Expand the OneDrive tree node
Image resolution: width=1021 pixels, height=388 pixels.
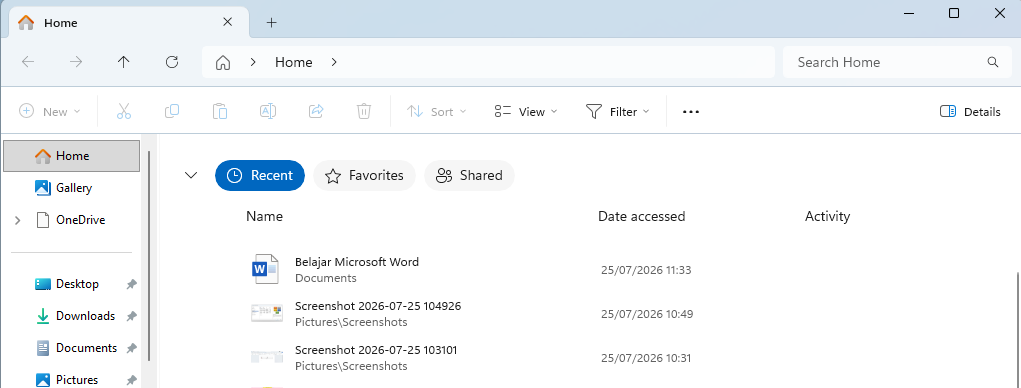18,221
